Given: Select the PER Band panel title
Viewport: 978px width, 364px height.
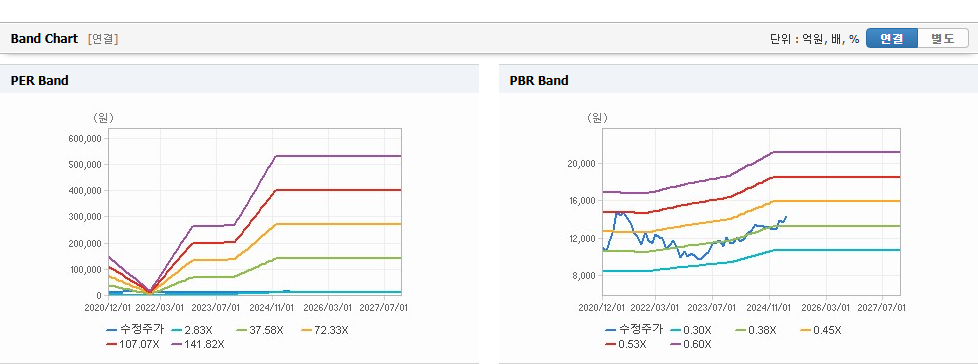Looking at the screenshot, I should tap(39, 80).
